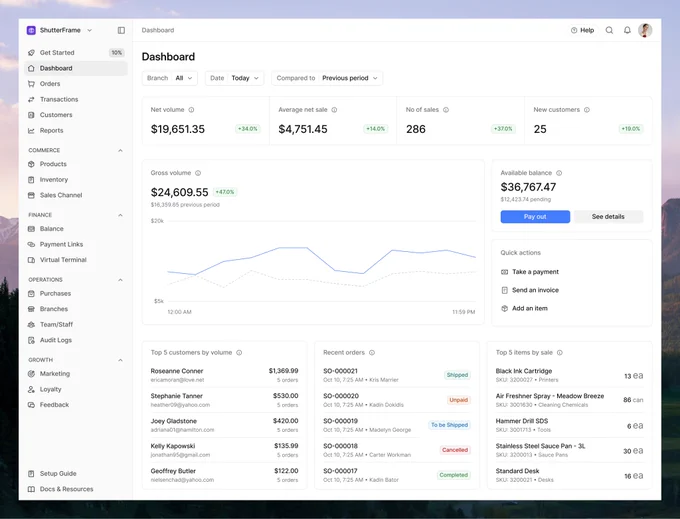Open the Branch All dropdown
The image size is (680, 519).
point(170,78)
